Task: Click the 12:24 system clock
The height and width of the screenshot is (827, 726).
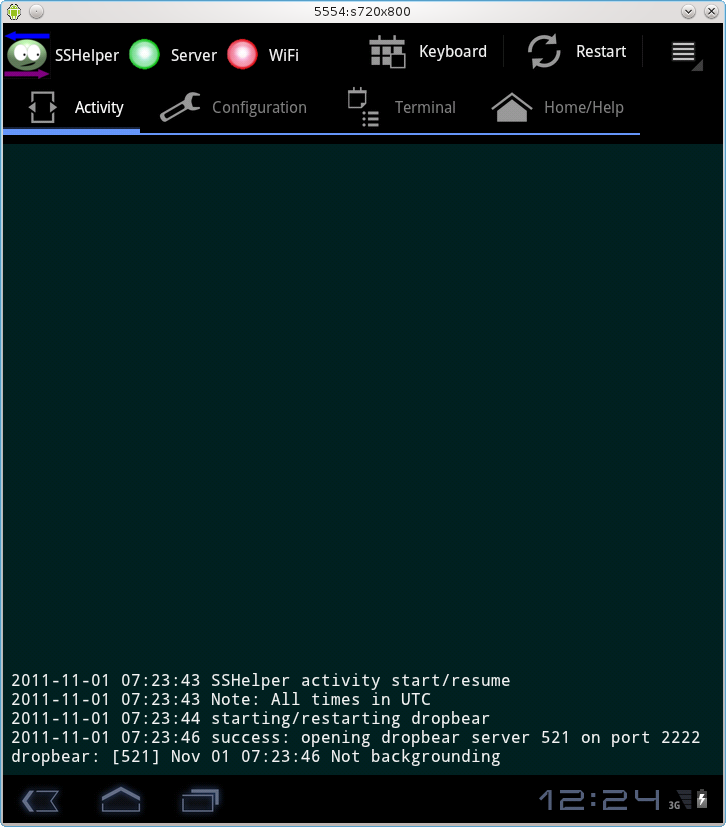Action: pos(599,800)
